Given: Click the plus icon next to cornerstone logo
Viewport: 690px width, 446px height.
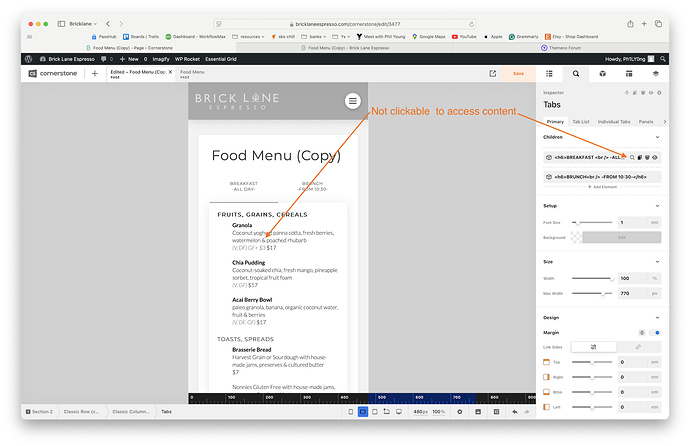Looking at the screenshot, I should 95,73.
